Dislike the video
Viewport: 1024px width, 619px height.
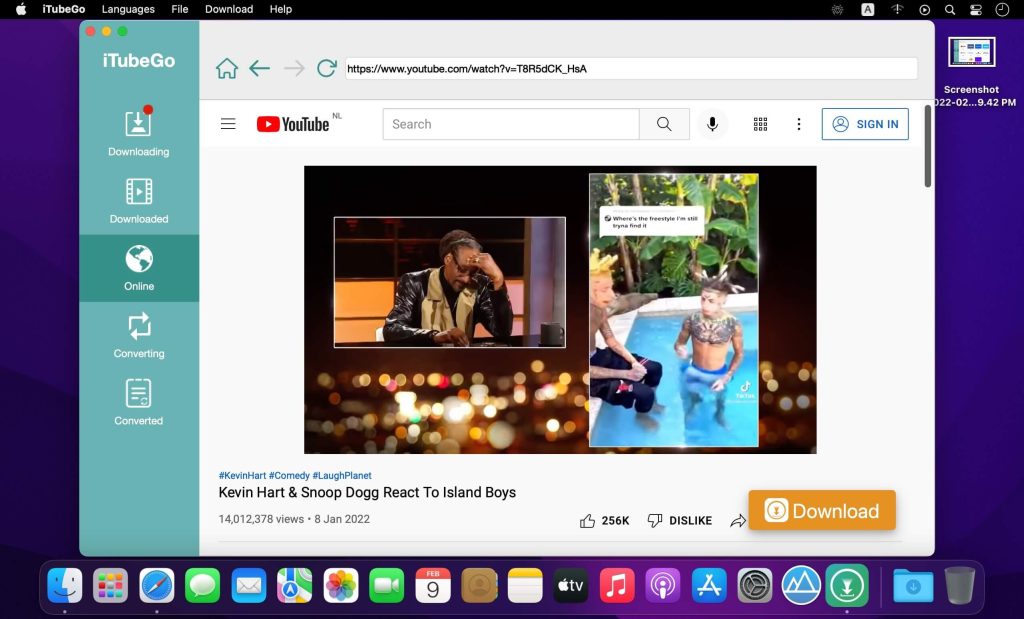pos(654,520)
